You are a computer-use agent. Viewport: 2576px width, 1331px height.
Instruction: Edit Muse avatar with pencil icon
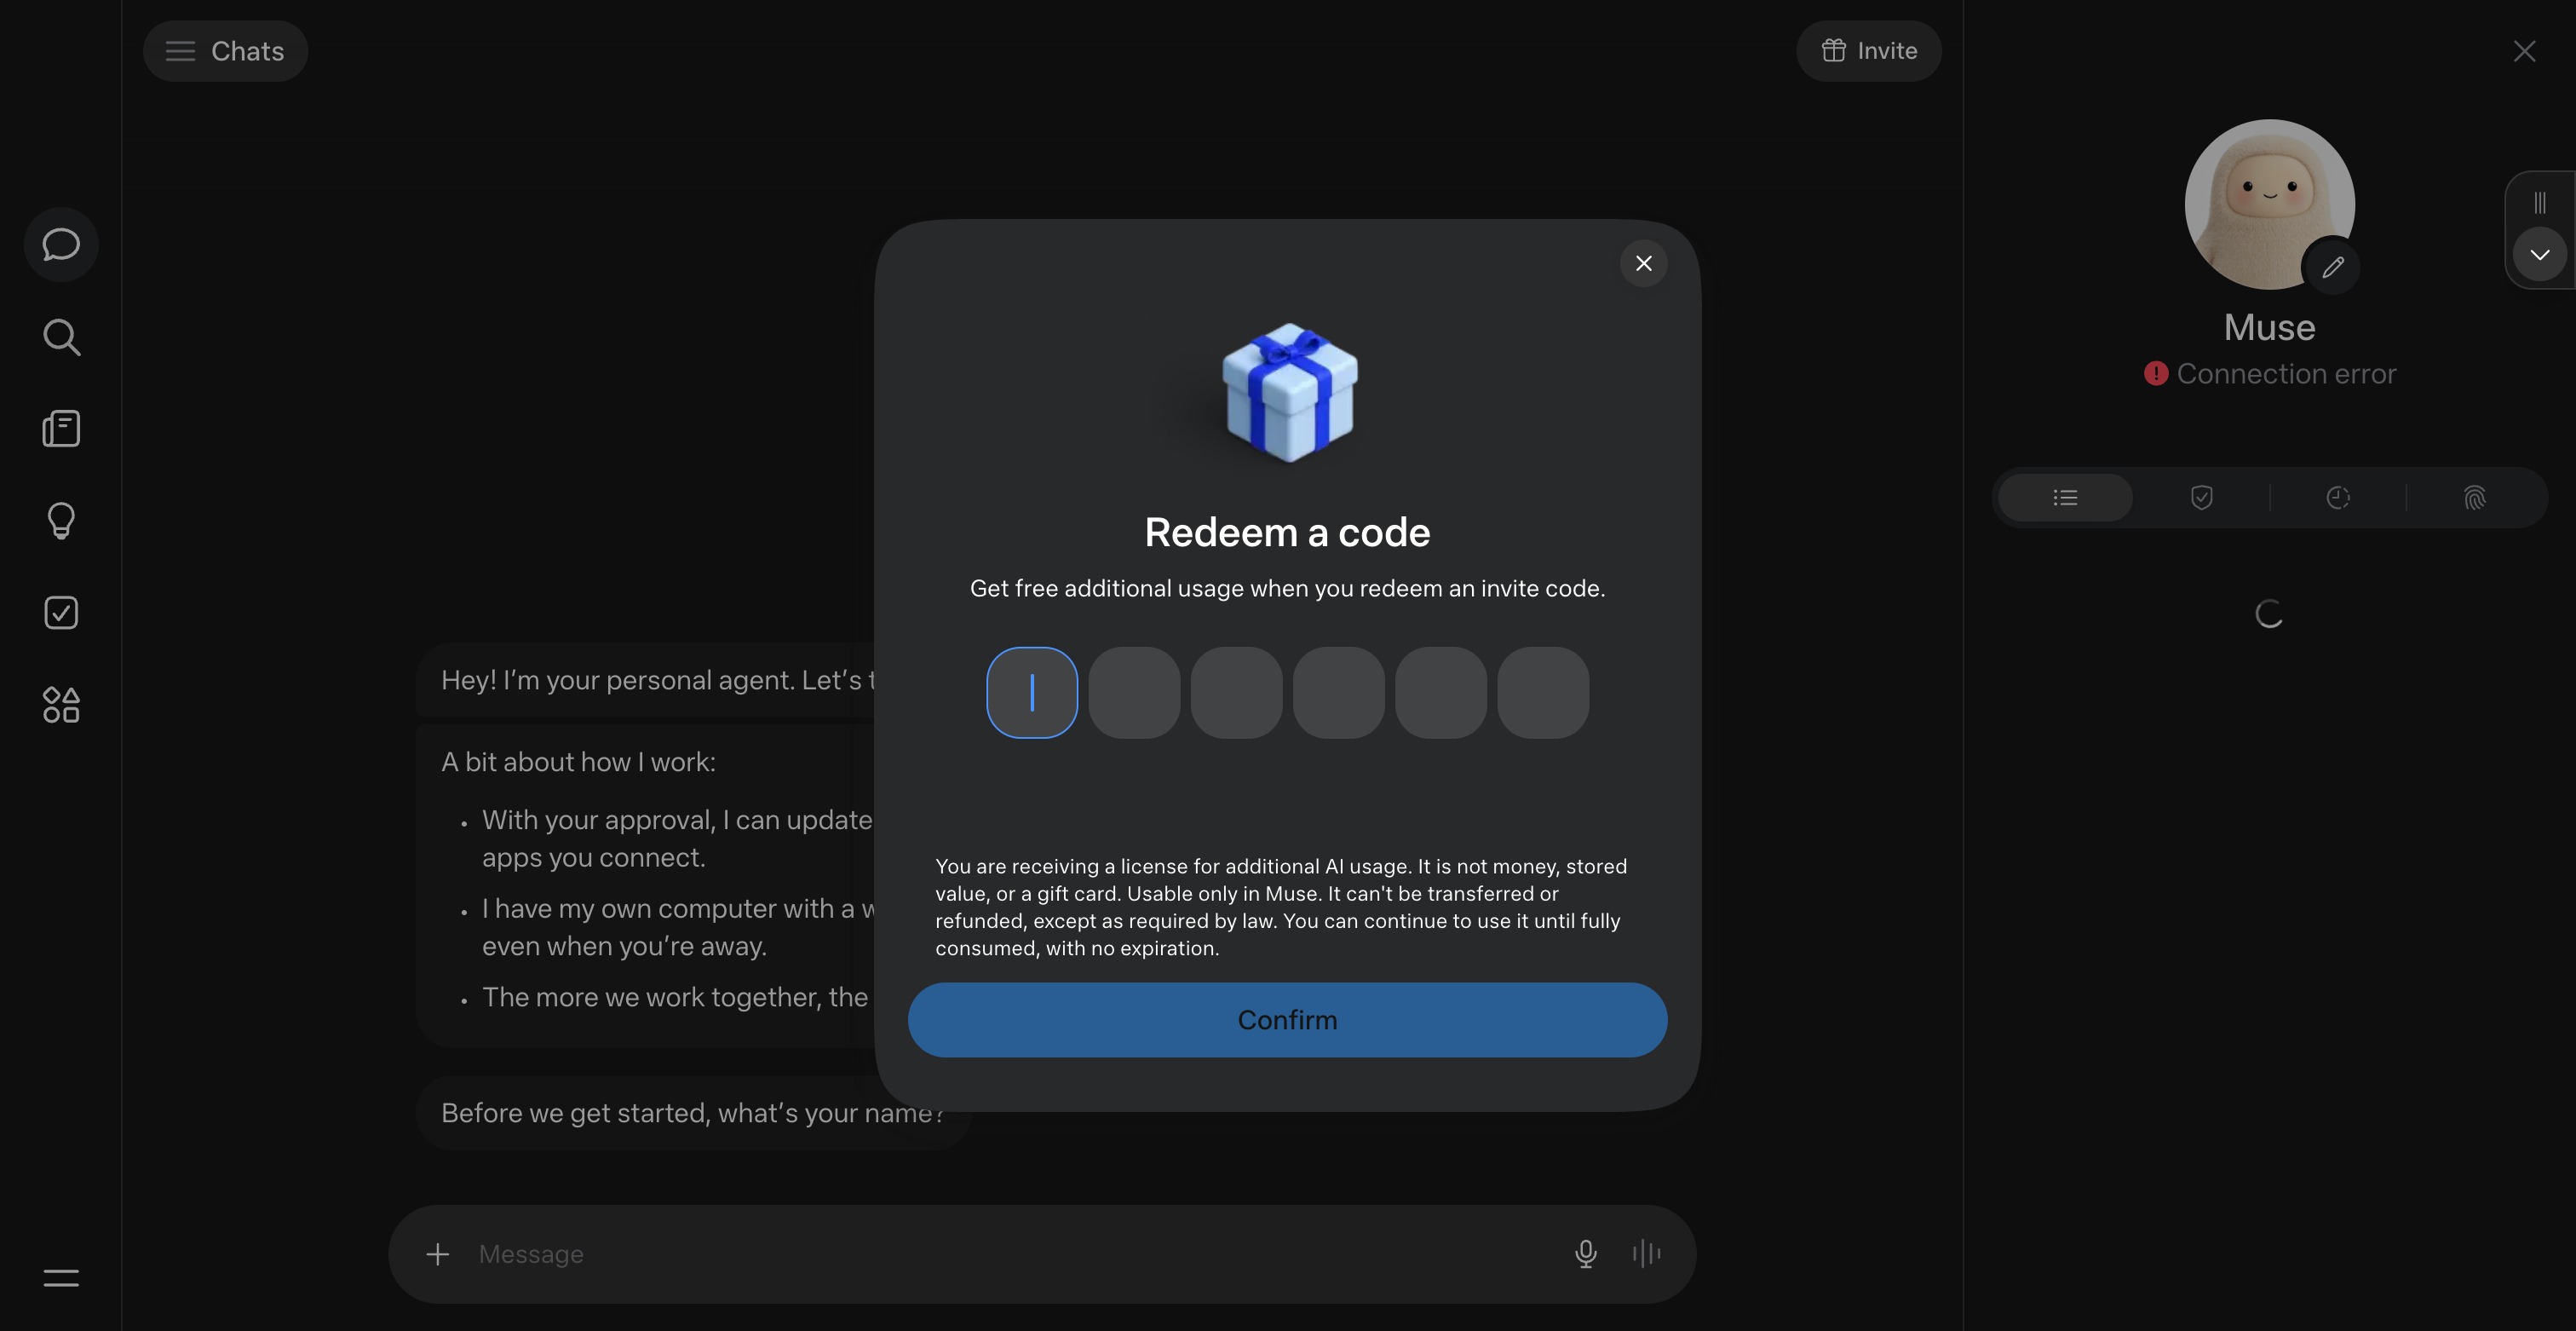[2332, 267]
